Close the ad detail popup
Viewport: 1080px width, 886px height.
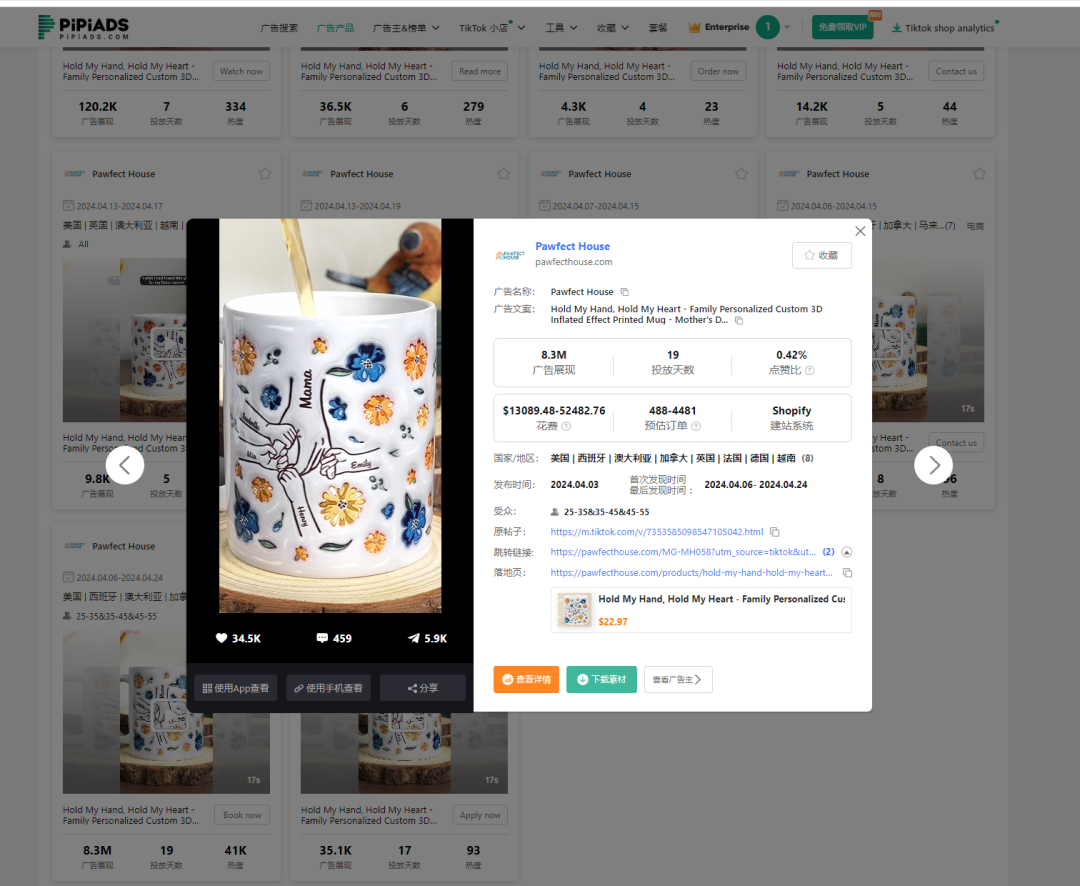tap(860, 231)
